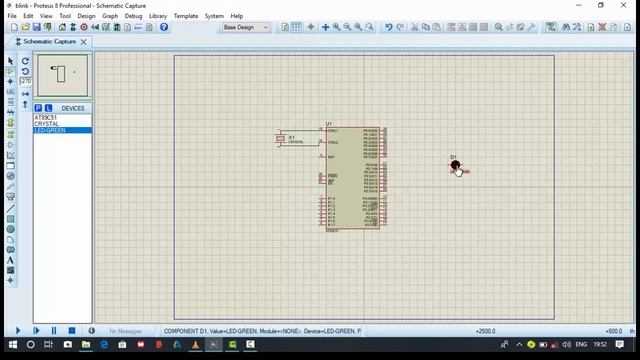640x360 pixels.
Task: Click the L library manage button
Action: pyautogui.click(x=48, y=108)
